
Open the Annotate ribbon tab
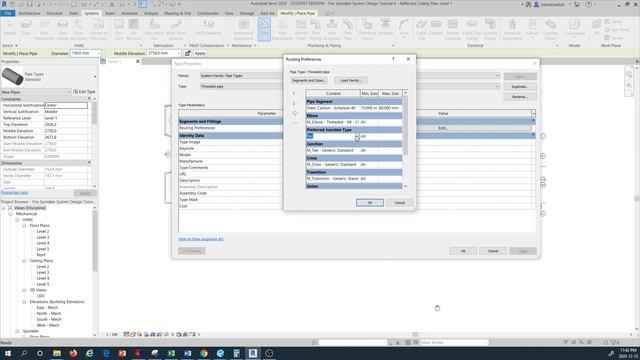tap(129, 13)
